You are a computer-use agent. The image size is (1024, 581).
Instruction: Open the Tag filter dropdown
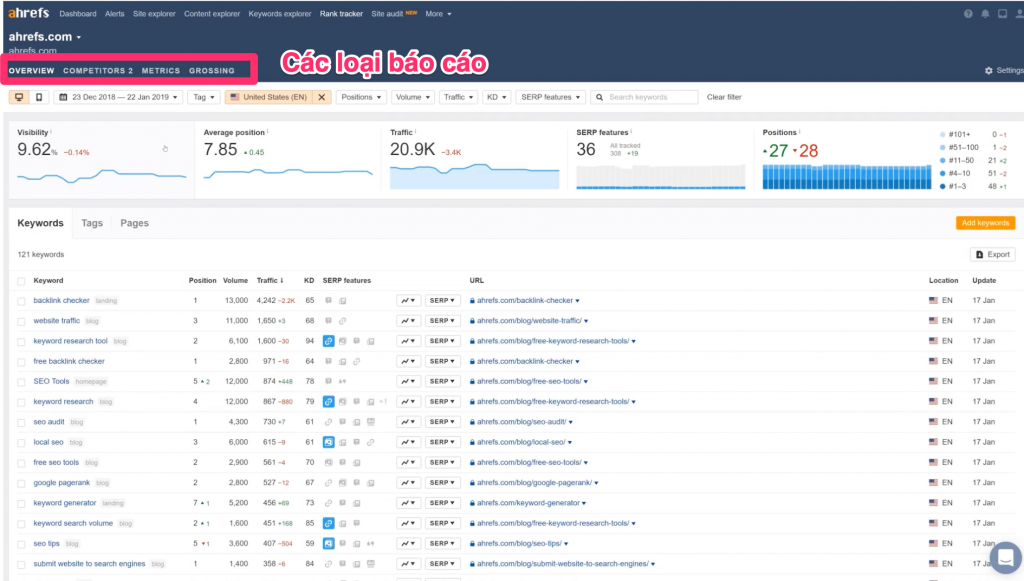point(204,97)
